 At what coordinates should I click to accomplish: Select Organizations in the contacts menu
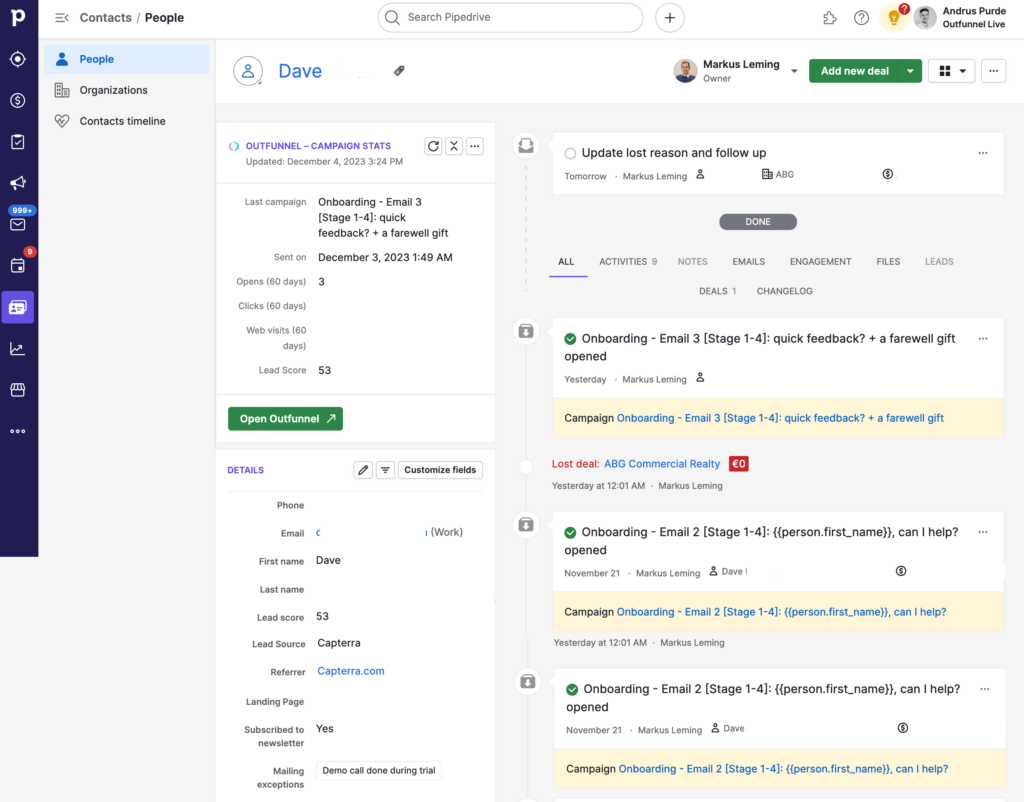[113, 90]
